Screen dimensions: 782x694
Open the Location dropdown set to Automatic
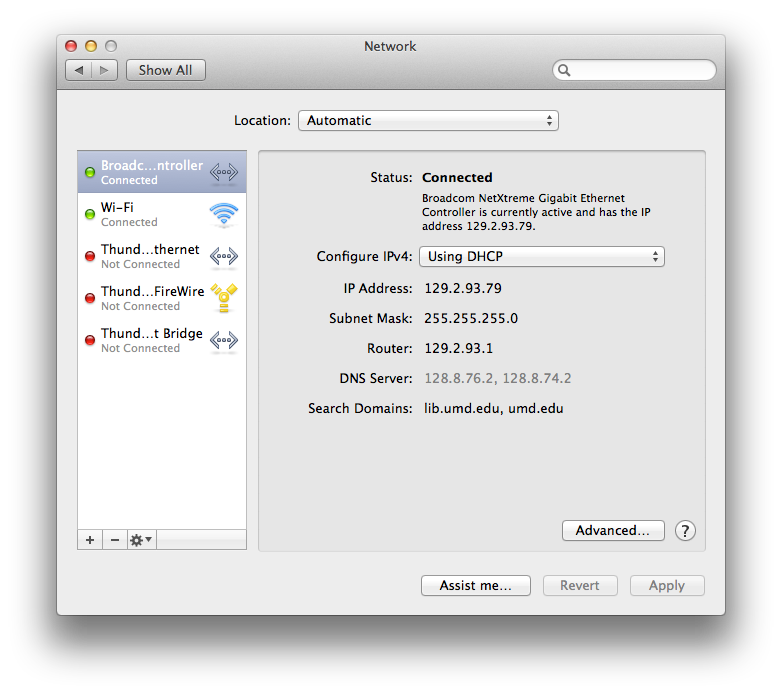pos(428,120)
